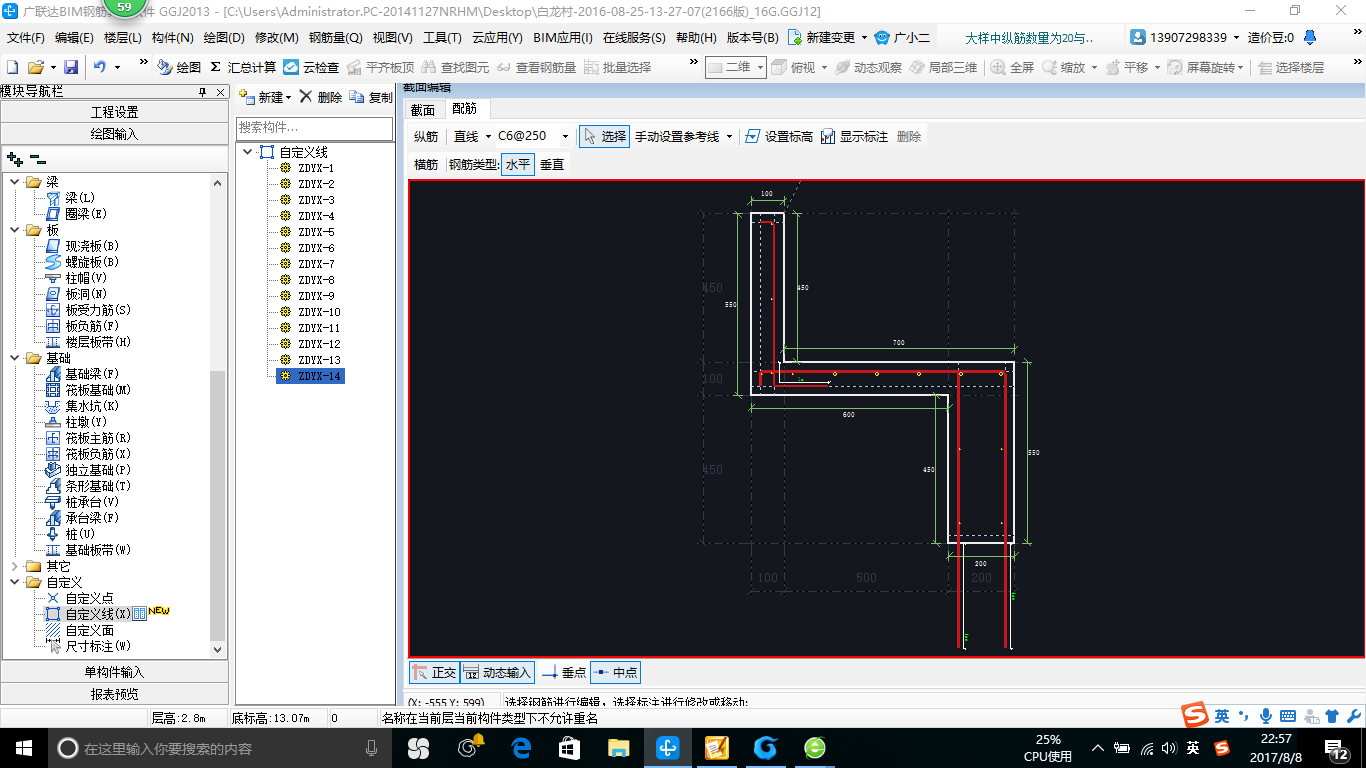Click the 搜索构件 search field

coord(315,128)
